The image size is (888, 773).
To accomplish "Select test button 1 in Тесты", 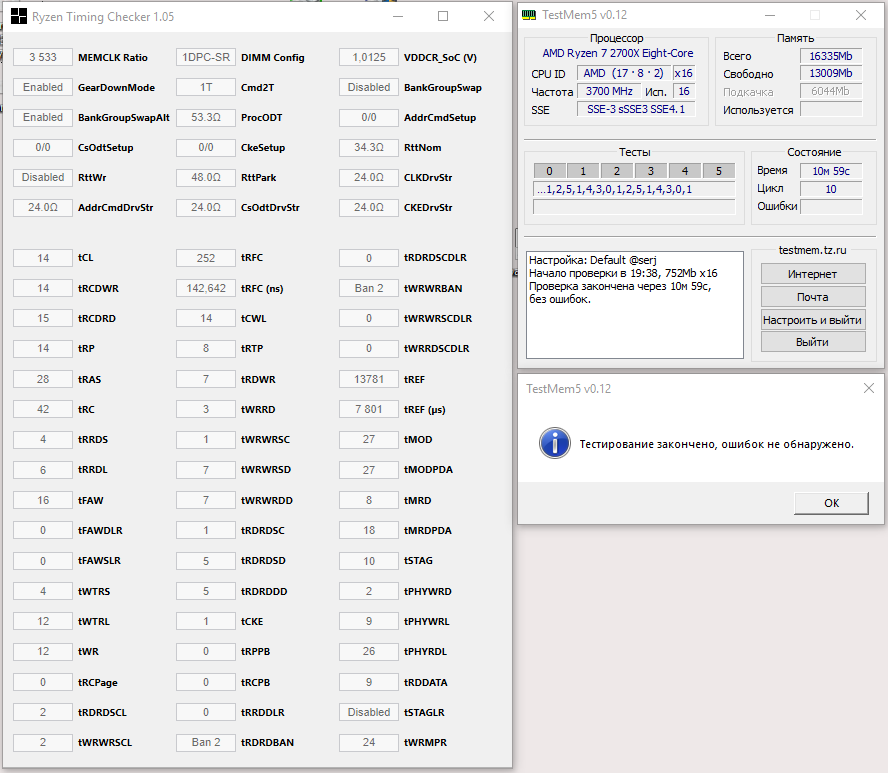I will tap(583, 170).
